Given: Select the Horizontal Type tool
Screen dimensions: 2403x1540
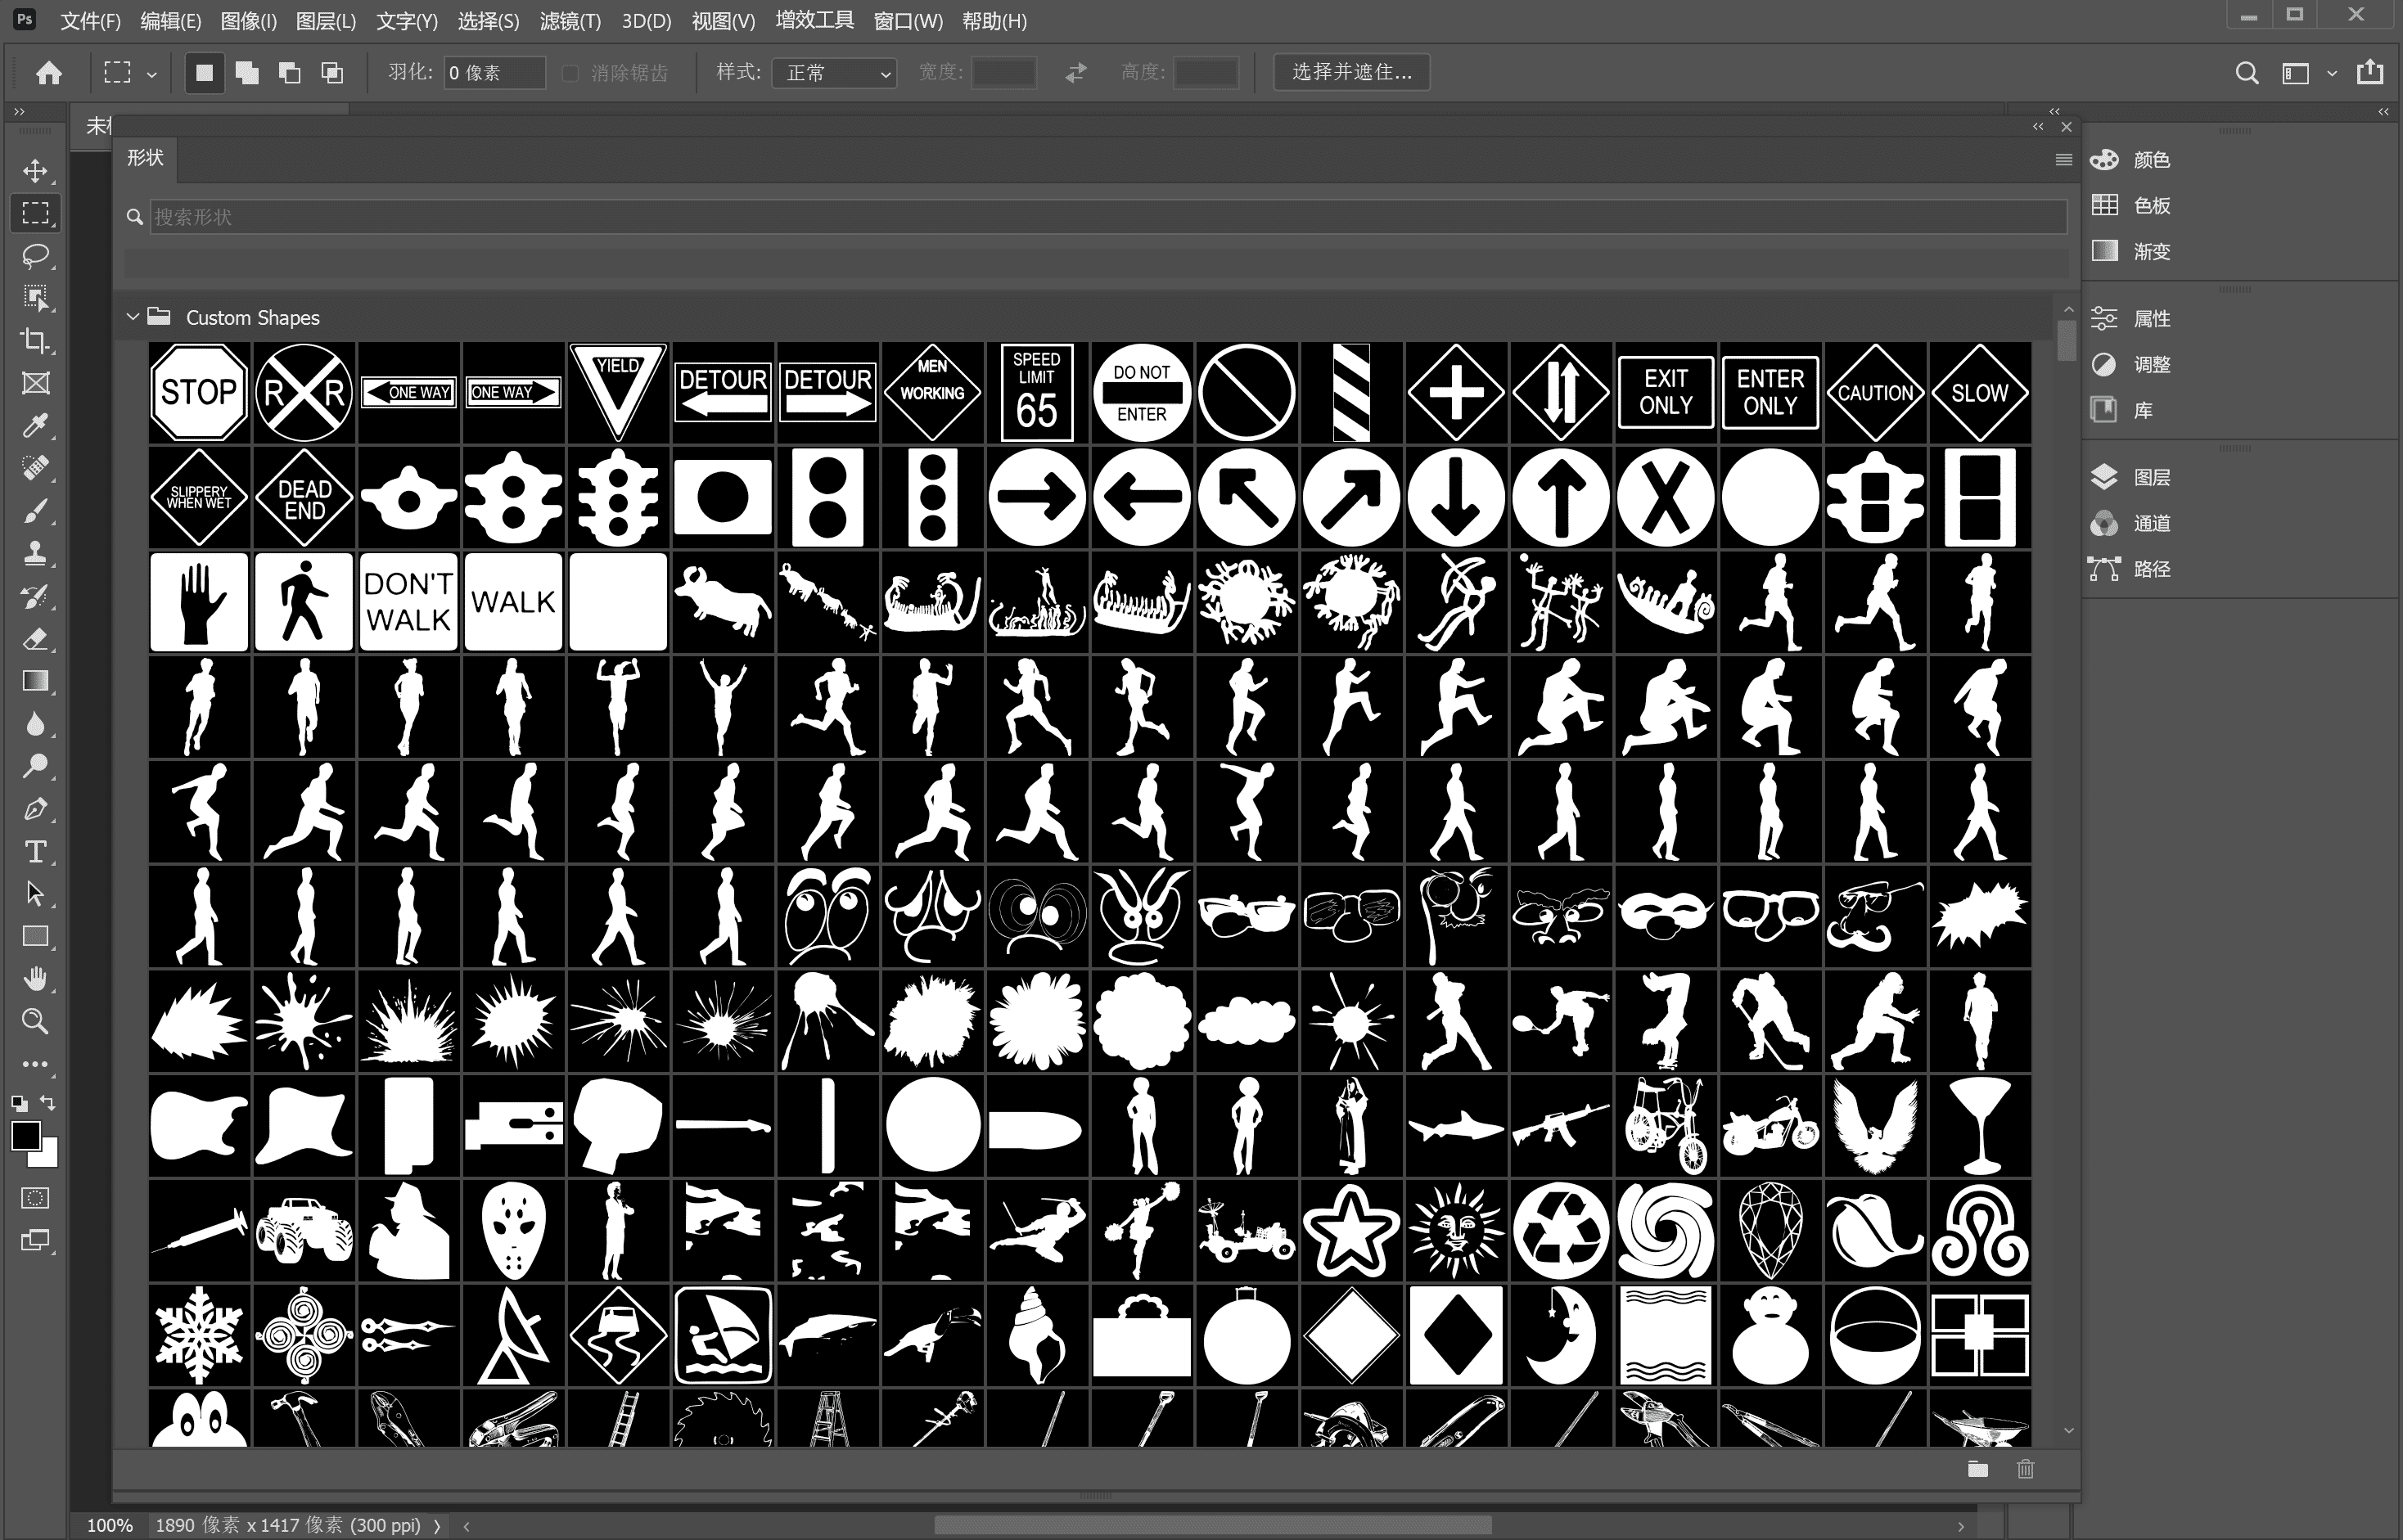Looking at the screenshot, I should click(35, 852).
